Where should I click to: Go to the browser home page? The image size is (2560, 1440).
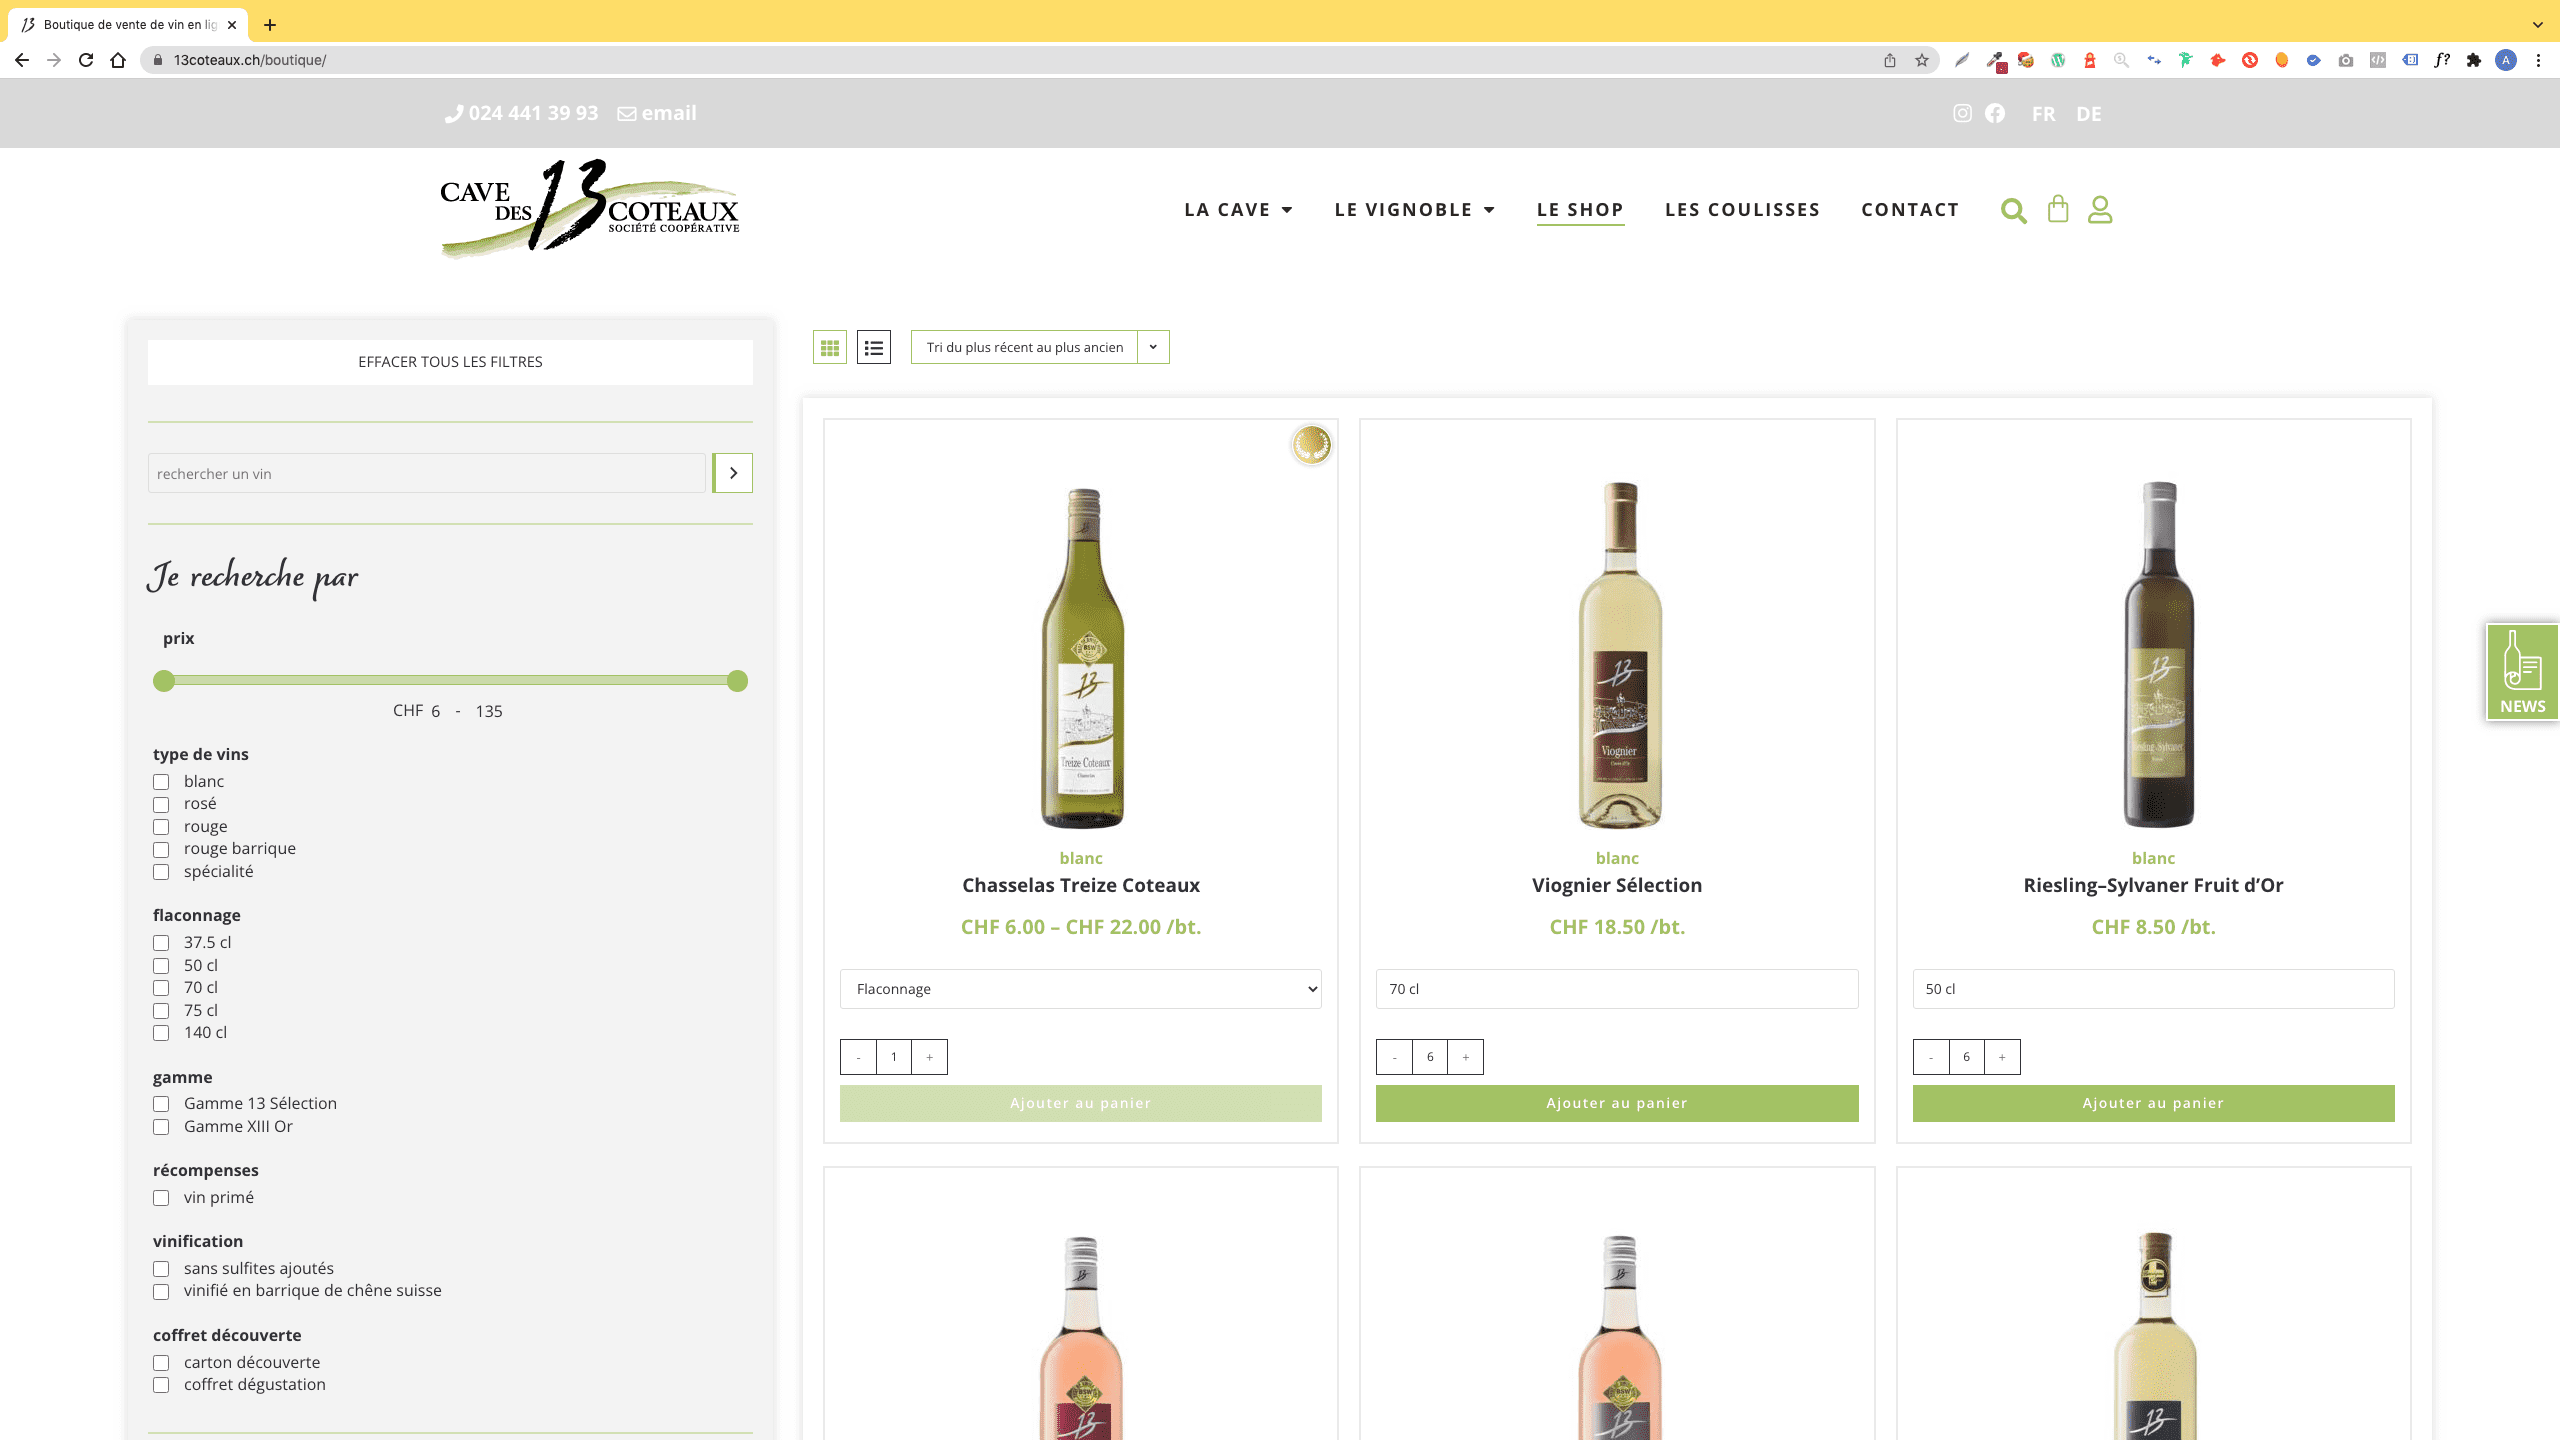[x=118, y=60]
